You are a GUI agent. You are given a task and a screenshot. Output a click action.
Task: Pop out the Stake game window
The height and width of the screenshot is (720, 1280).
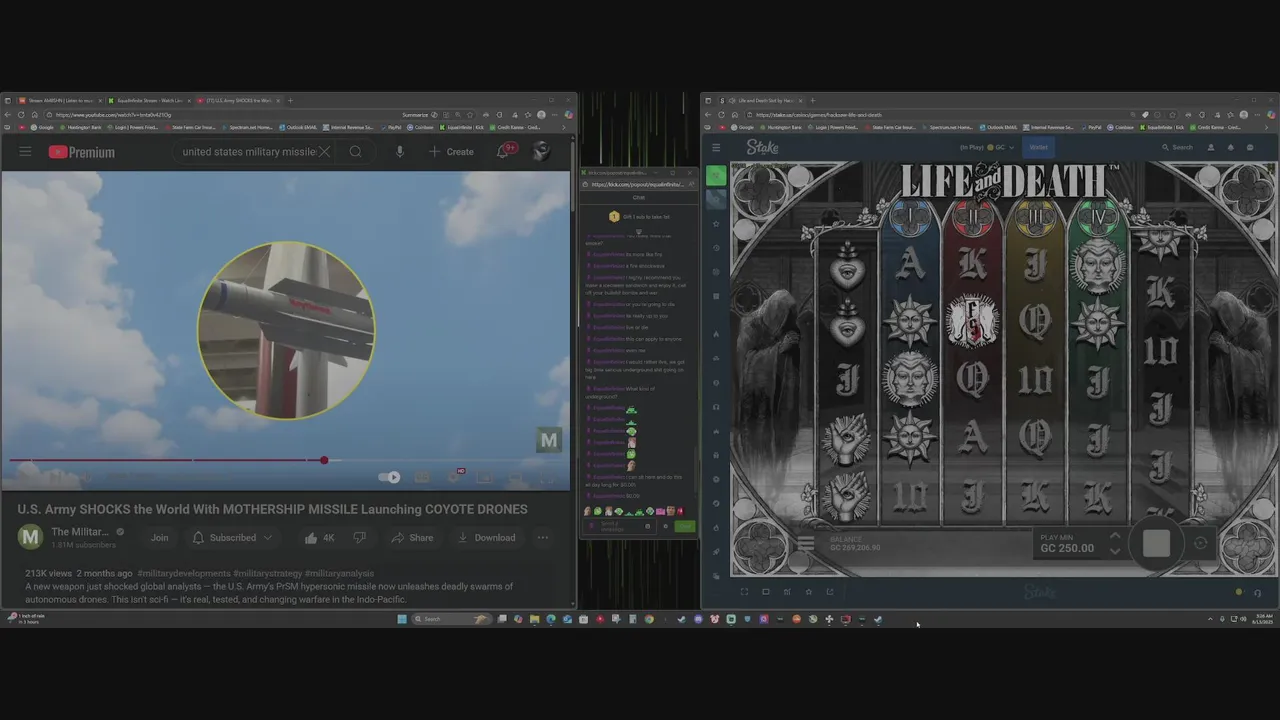pyautogui.click(x=830, y=591)
